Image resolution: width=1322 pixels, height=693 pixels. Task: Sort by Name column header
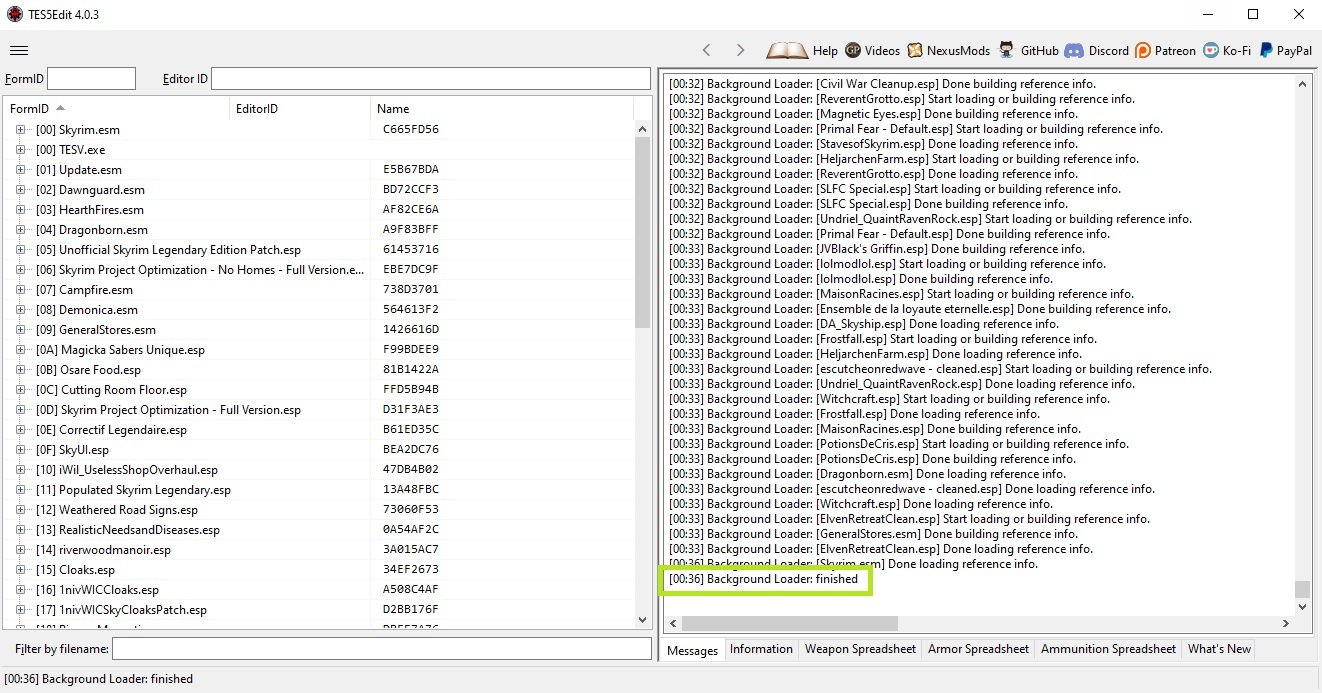pyautogui.click(x=502, y=108)
